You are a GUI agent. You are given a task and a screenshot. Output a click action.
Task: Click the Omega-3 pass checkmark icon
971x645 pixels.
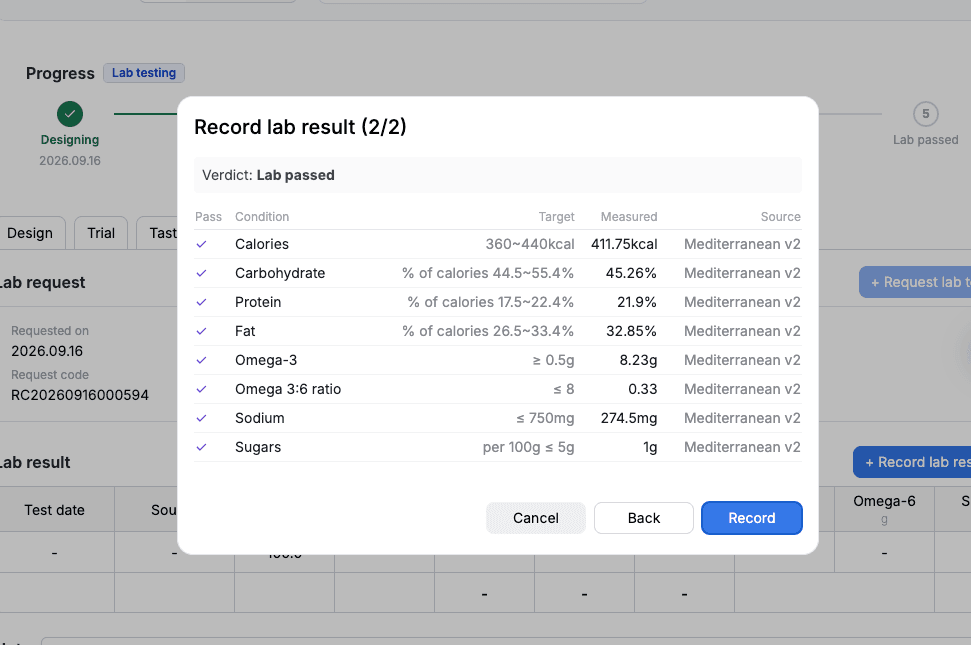click(x=201, y=360)
